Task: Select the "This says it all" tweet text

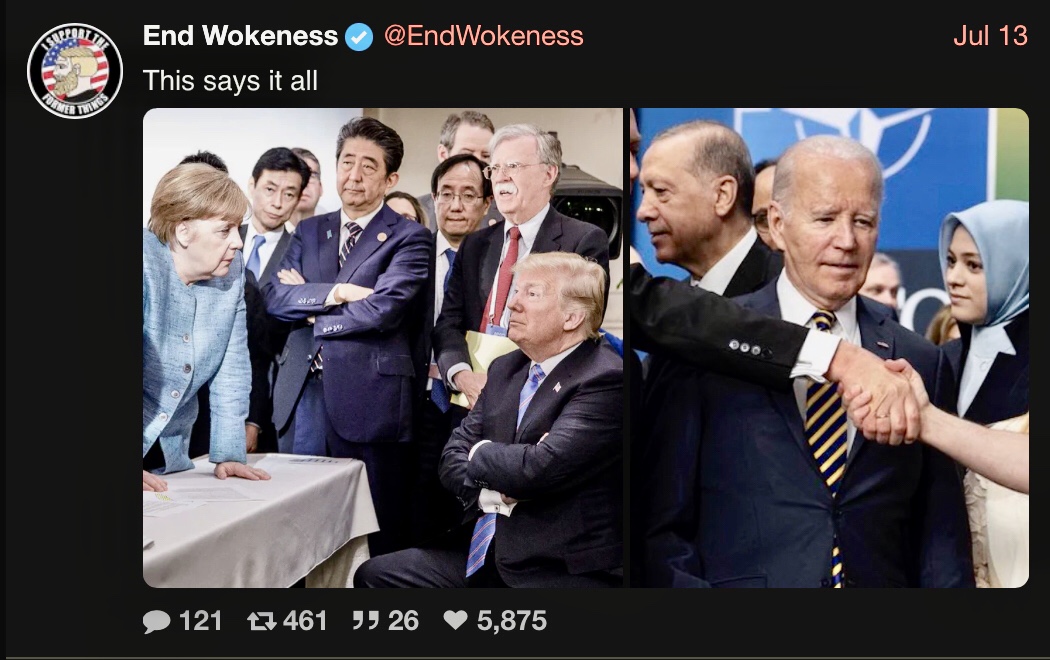Action: pyautogui.click(x=230, y=81)
